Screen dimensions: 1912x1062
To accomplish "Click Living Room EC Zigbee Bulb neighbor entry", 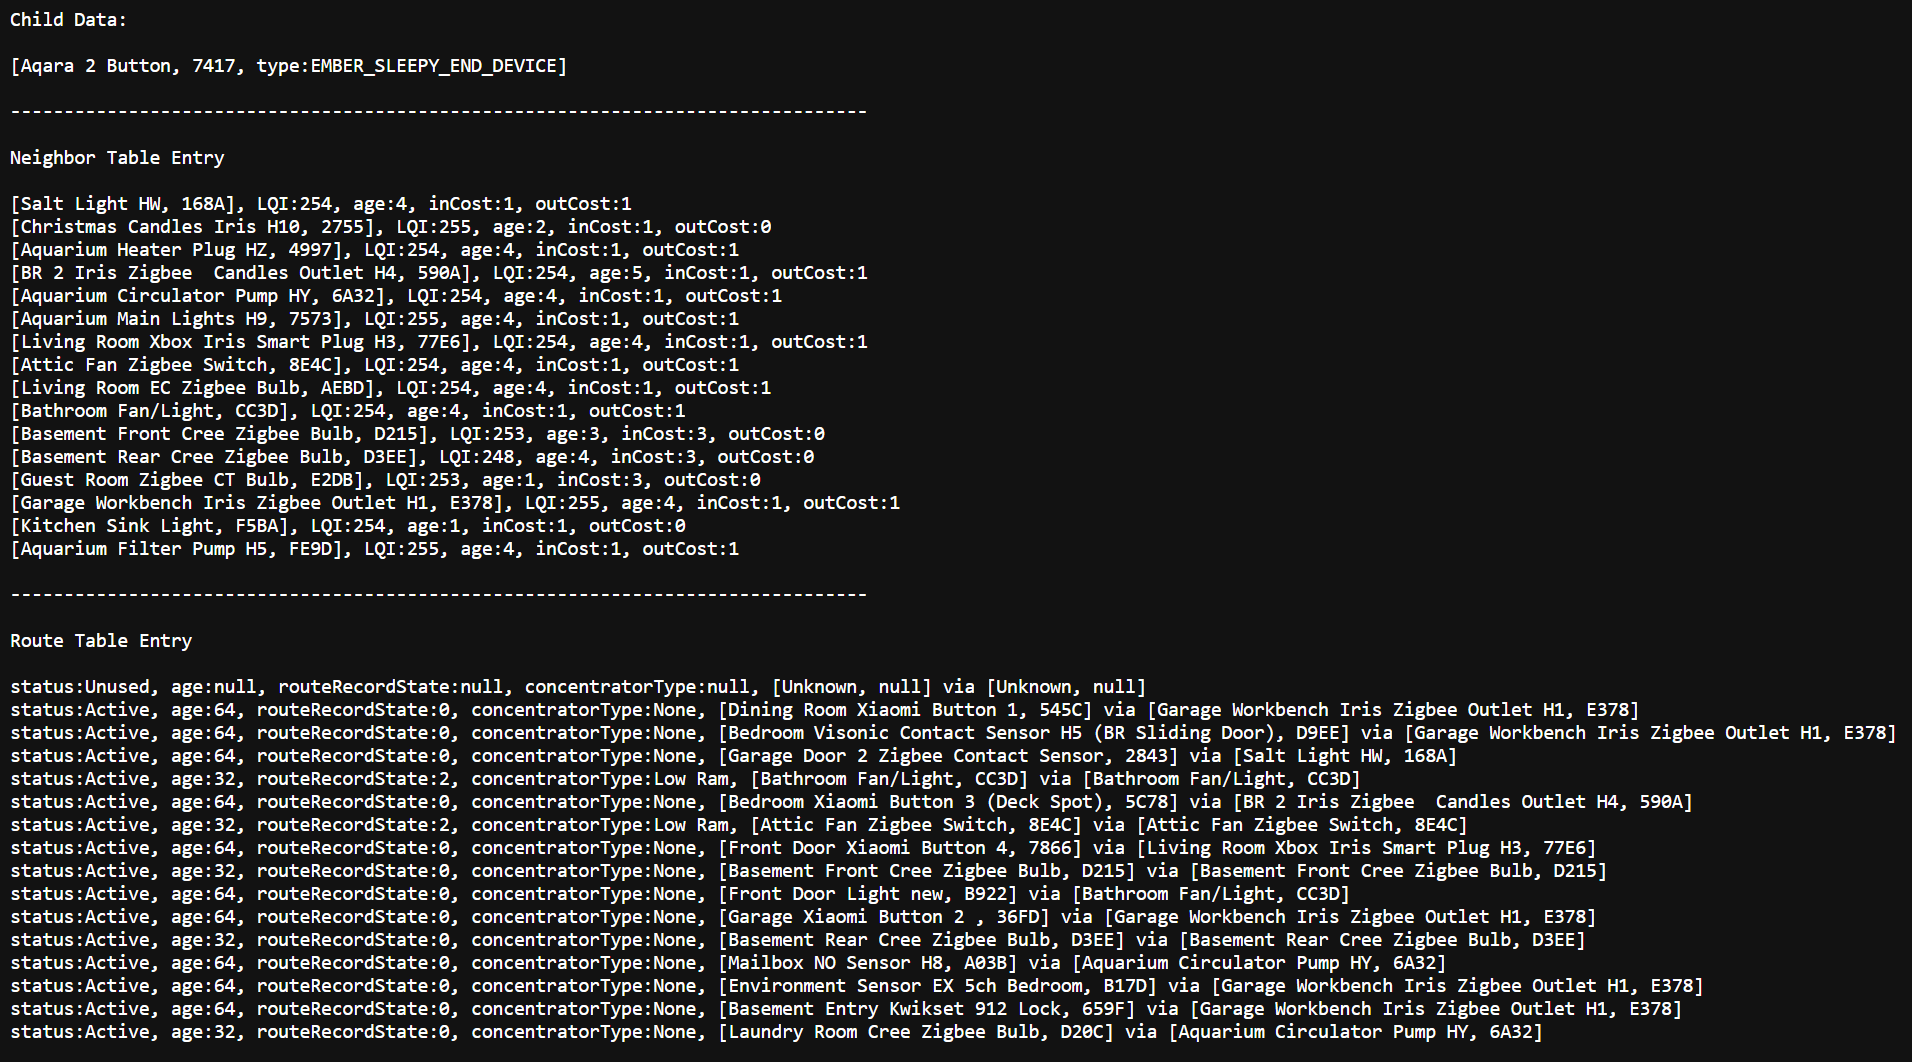I will point(390,388).
